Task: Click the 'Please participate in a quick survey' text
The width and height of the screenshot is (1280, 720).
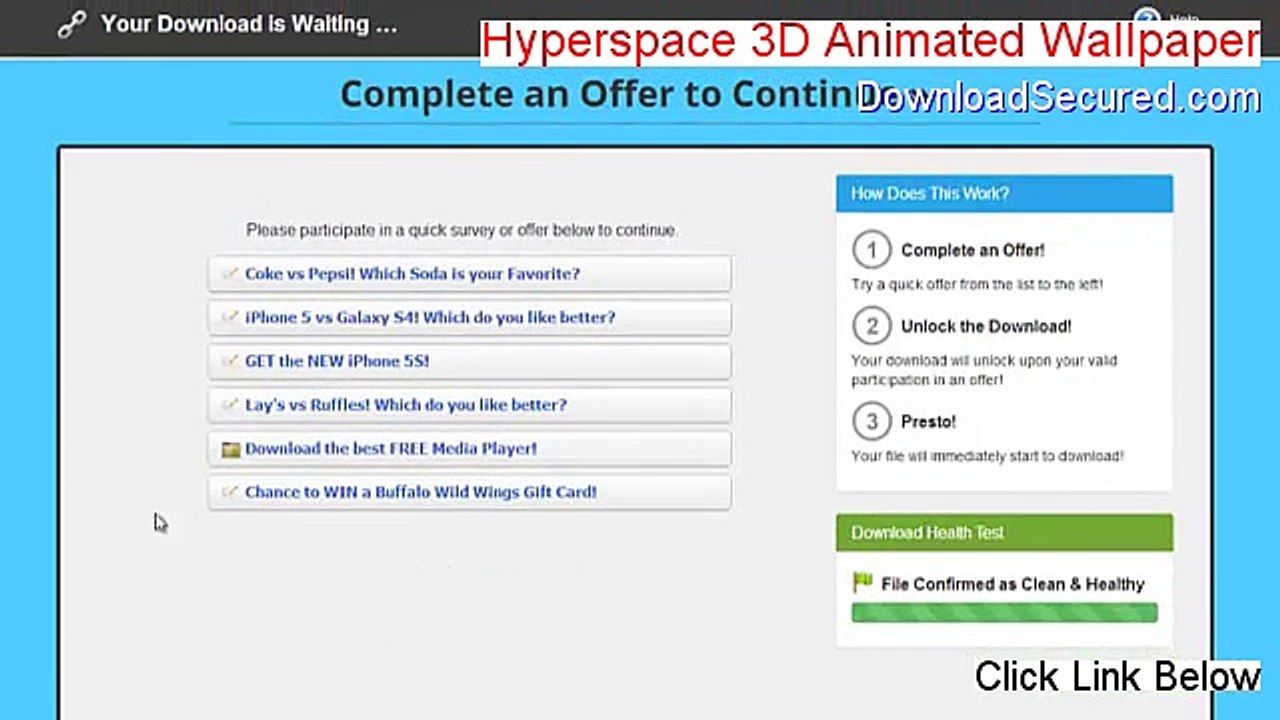Action: [x=462, y=230]
